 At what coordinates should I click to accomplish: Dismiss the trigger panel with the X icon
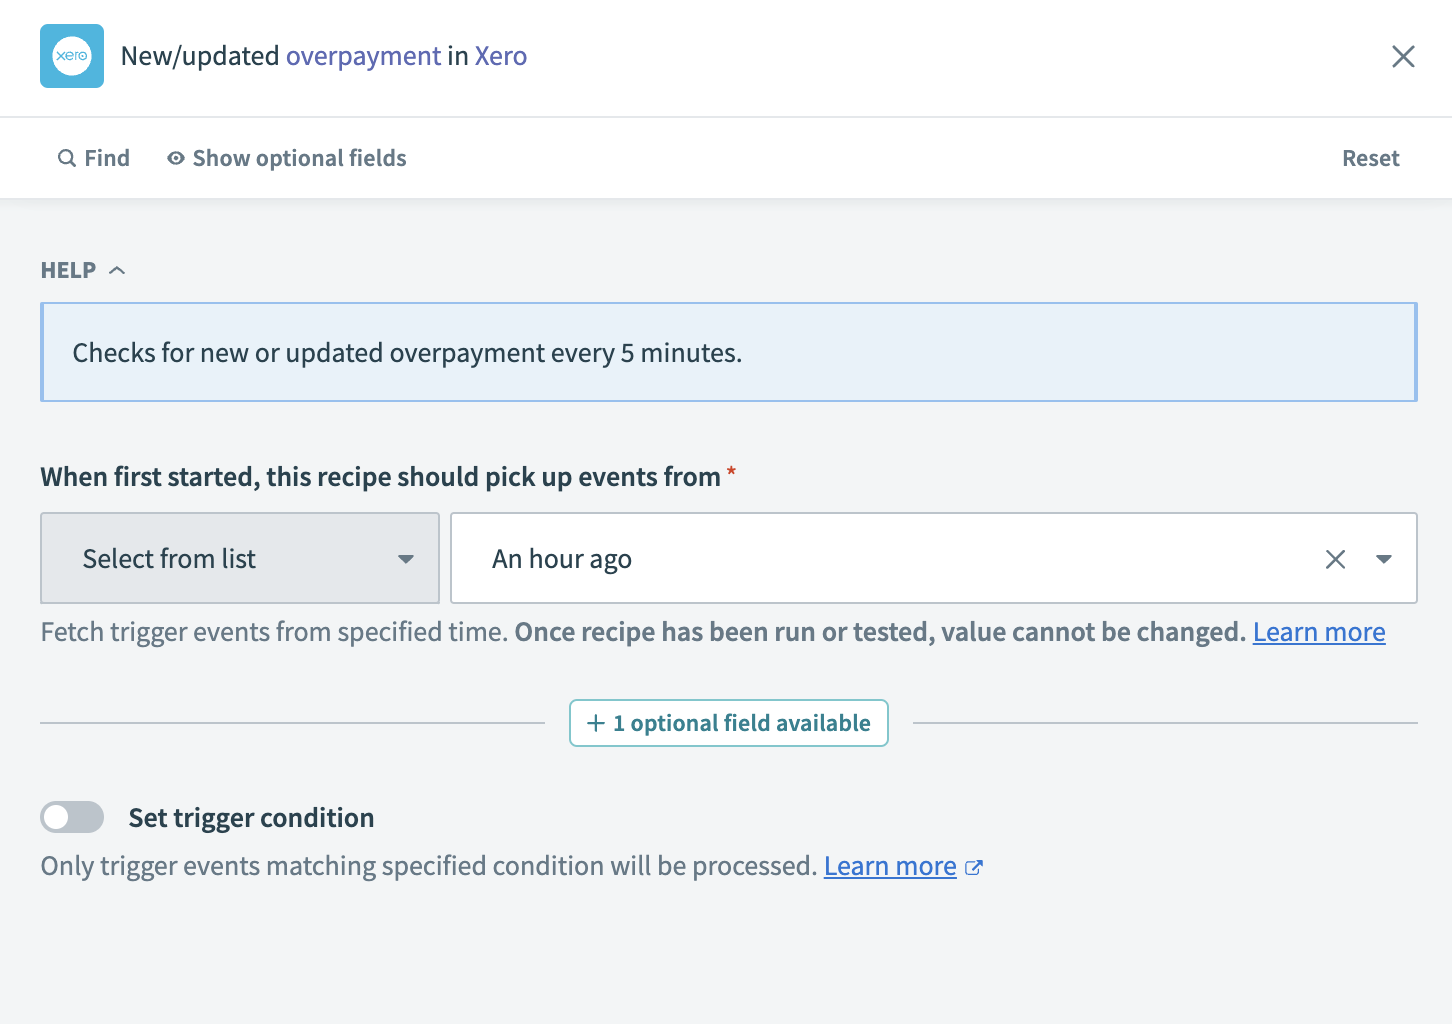[1403, 57]
